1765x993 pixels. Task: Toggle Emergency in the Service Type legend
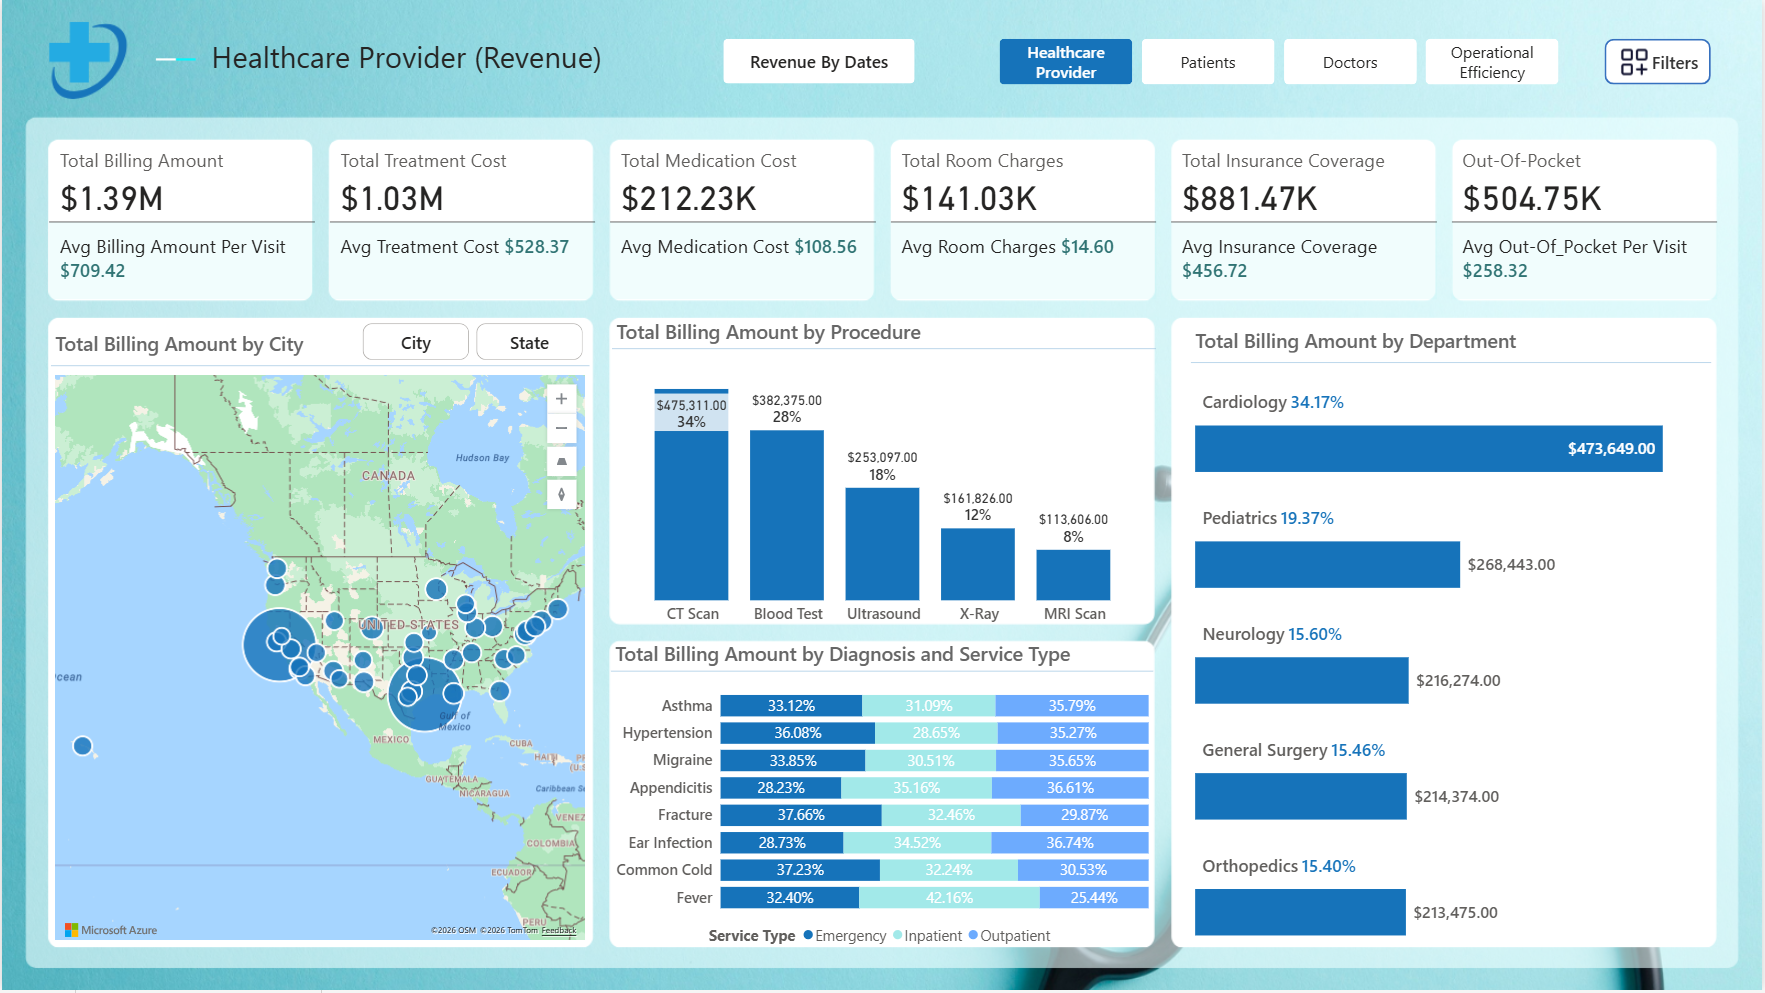(x=844, y=936)
